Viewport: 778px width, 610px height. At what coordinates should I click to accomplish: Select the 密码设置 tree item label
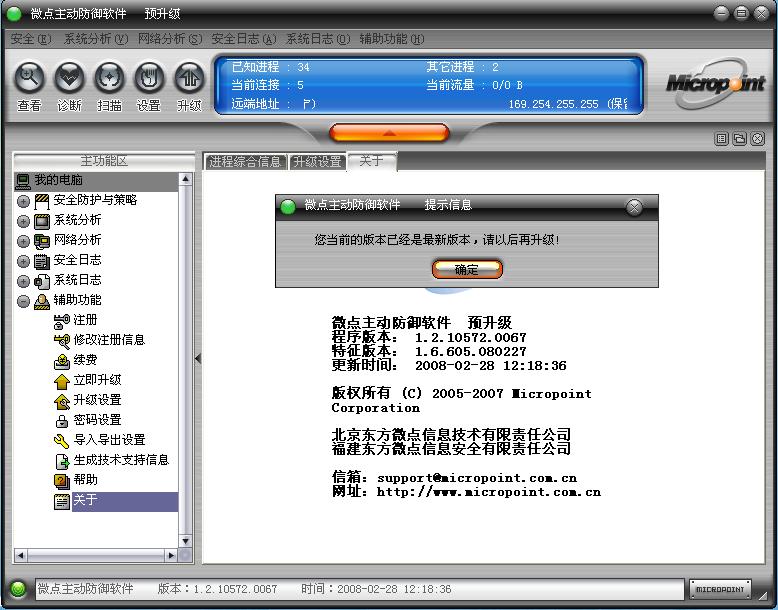click(97, 420)
